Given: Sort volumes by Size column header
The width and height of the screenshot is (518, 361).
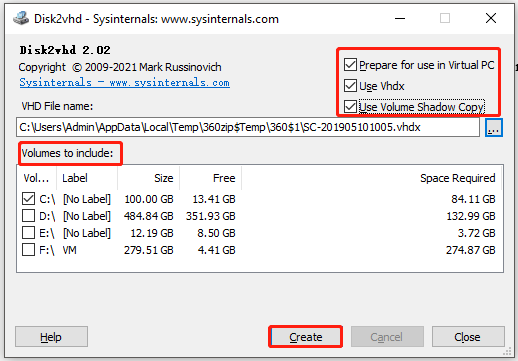Looking at the screenshot, I should (149, 178).
